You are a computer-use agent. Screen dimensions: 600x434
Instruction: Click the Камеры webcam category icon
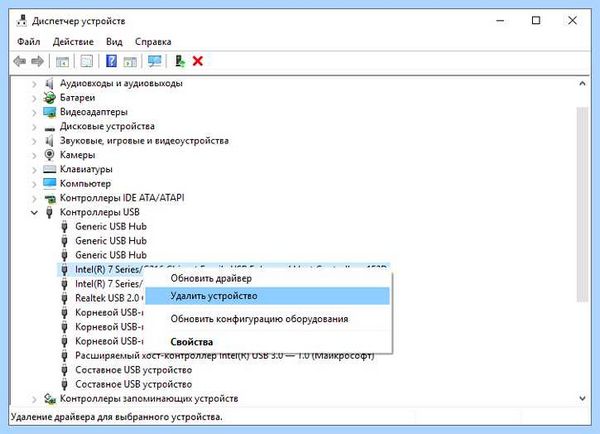49,155
